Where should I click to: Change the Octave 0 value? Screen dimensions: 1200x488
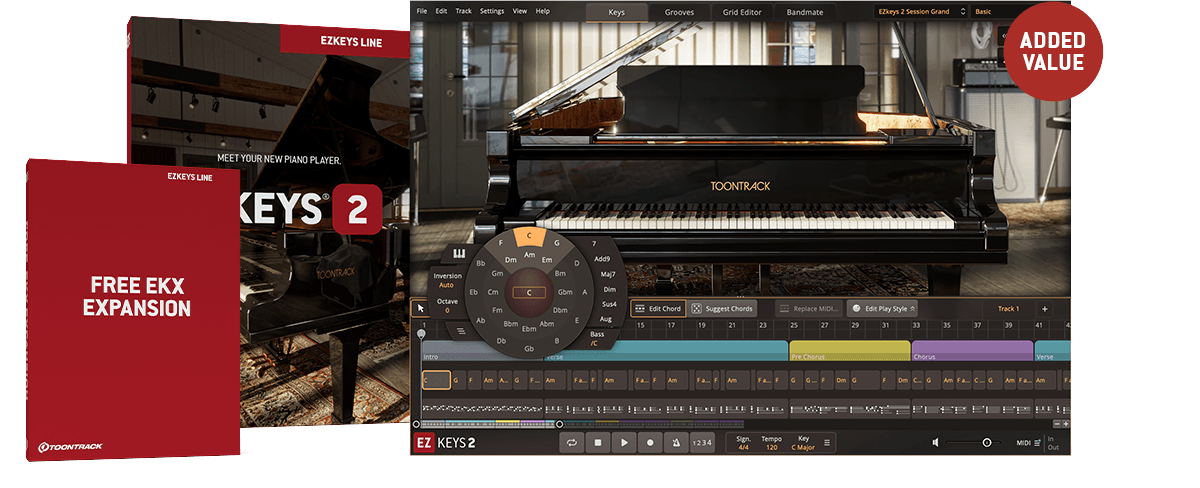tap(447, 305)
